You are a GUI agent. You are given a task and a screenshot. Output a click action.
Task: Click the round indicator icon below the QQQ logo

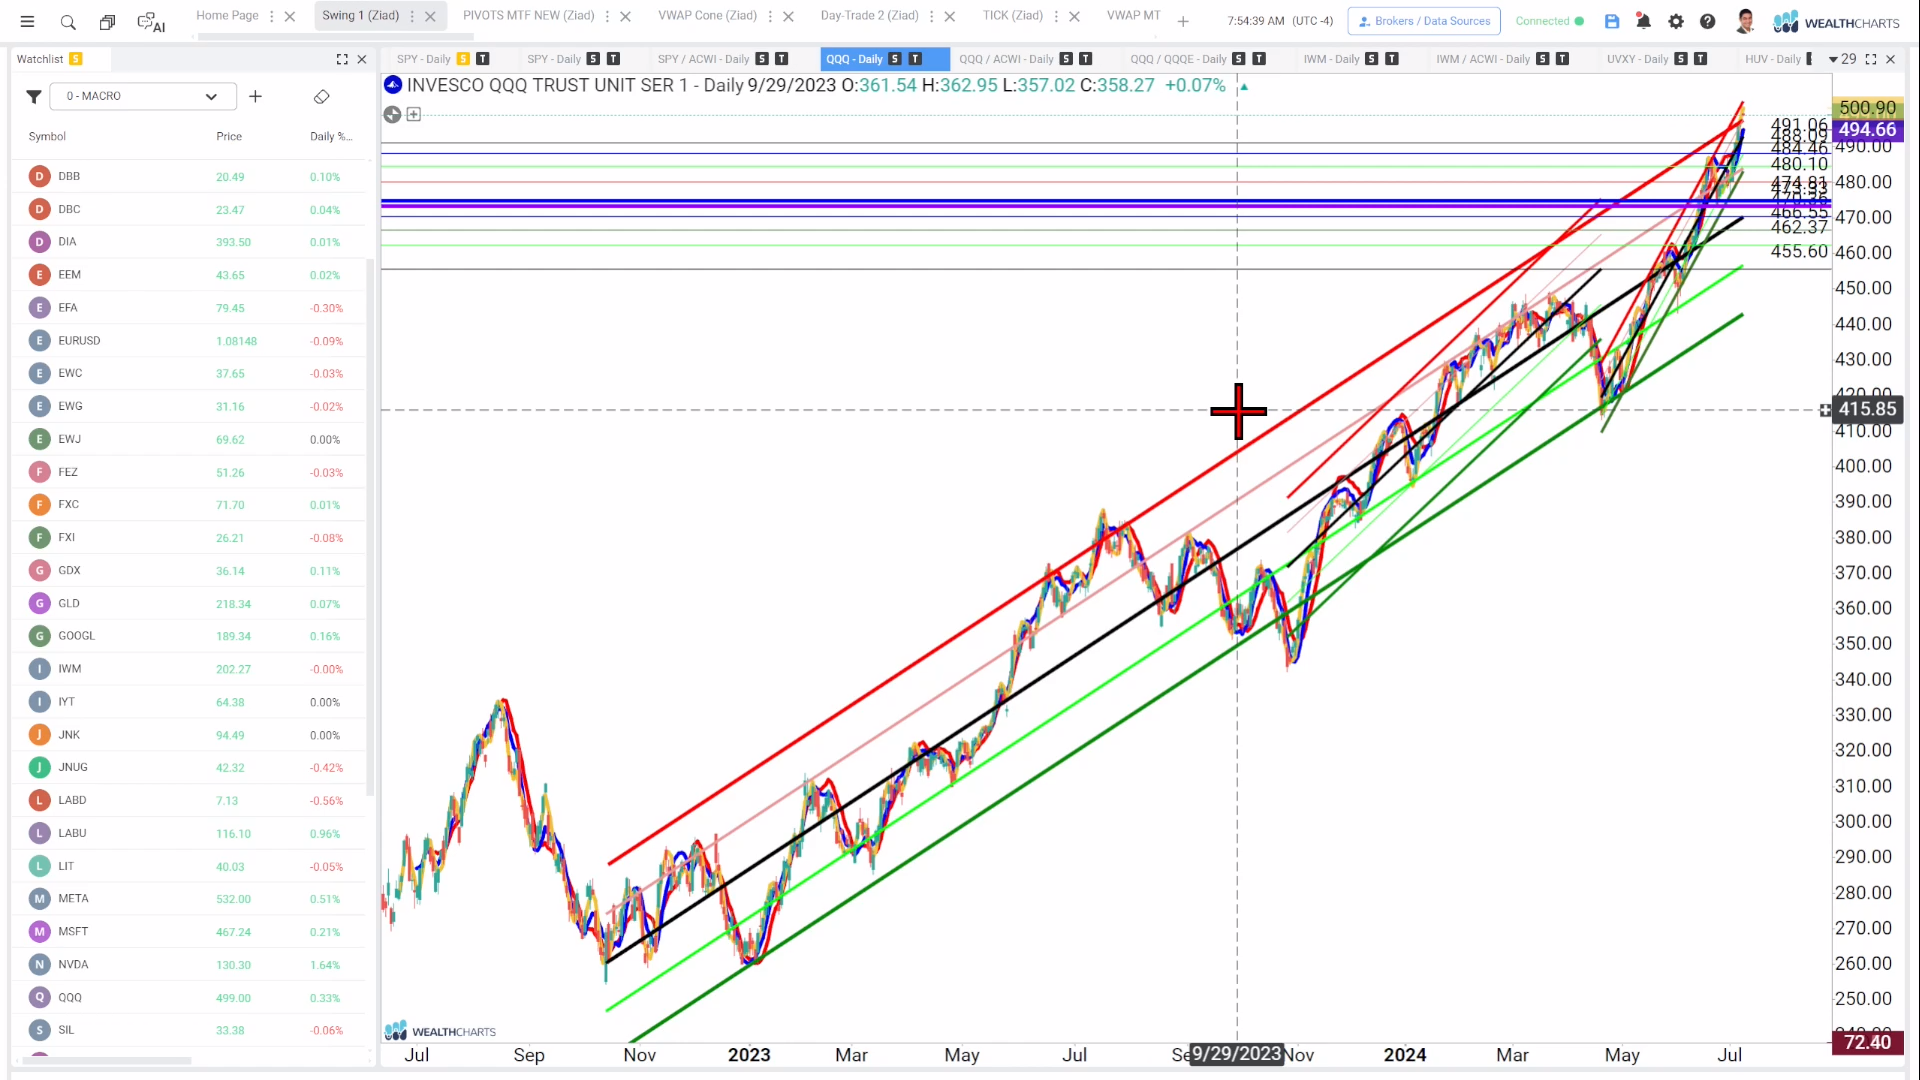coord(392,115)
